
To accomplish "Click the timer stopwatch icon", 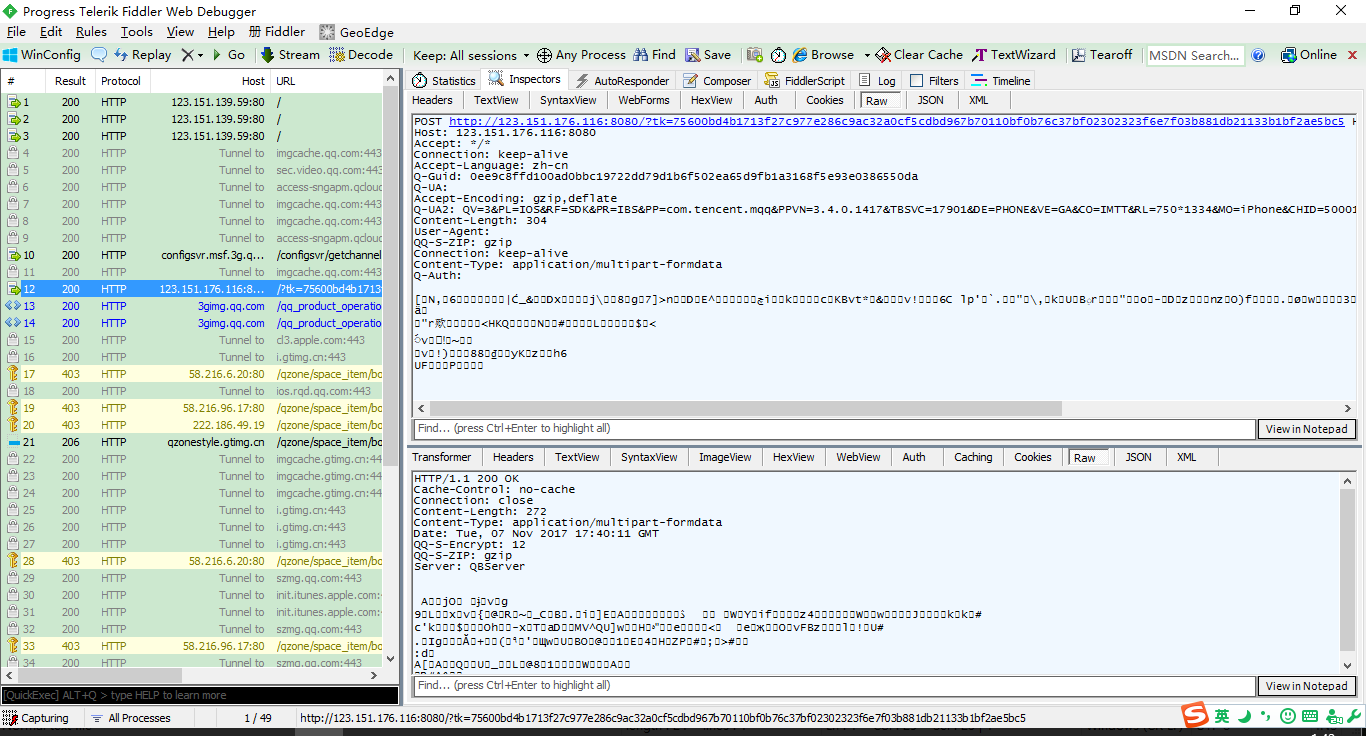I will (778, 55).
